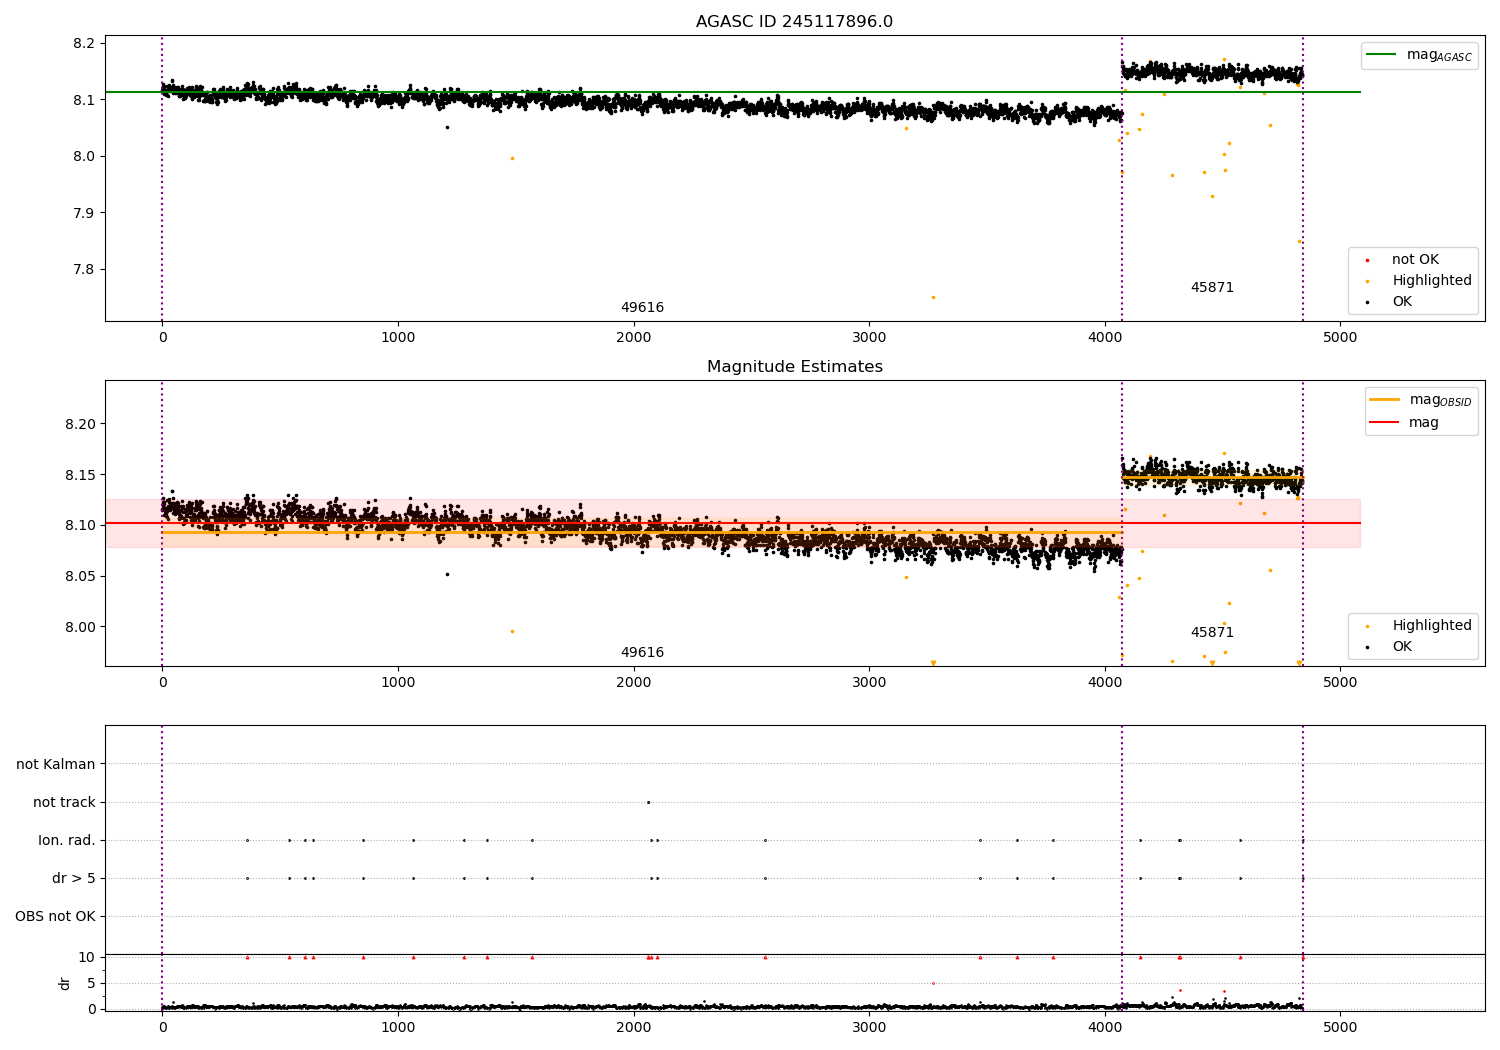Click the 'not Kalman' y-axis label
1500x1050 pixels.
(56, 764)
